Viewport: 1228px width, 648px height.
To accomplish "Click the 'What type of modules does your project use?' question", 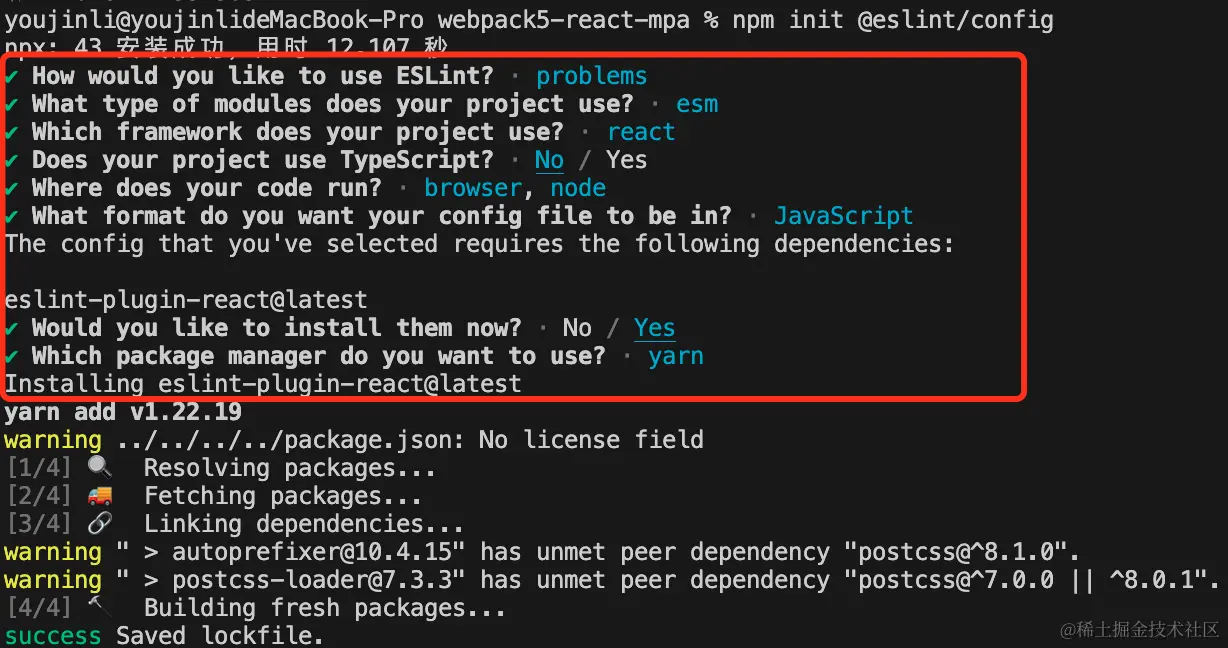I will pyautogui.click(x=332, y=104).
